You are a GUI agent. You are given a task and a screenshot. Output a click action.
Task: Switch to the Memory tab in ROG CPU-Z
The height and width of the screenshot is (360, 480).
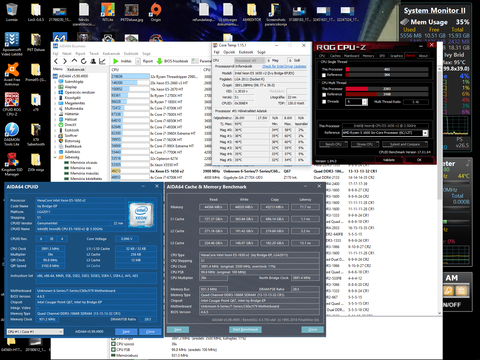[x=368, y=56]
